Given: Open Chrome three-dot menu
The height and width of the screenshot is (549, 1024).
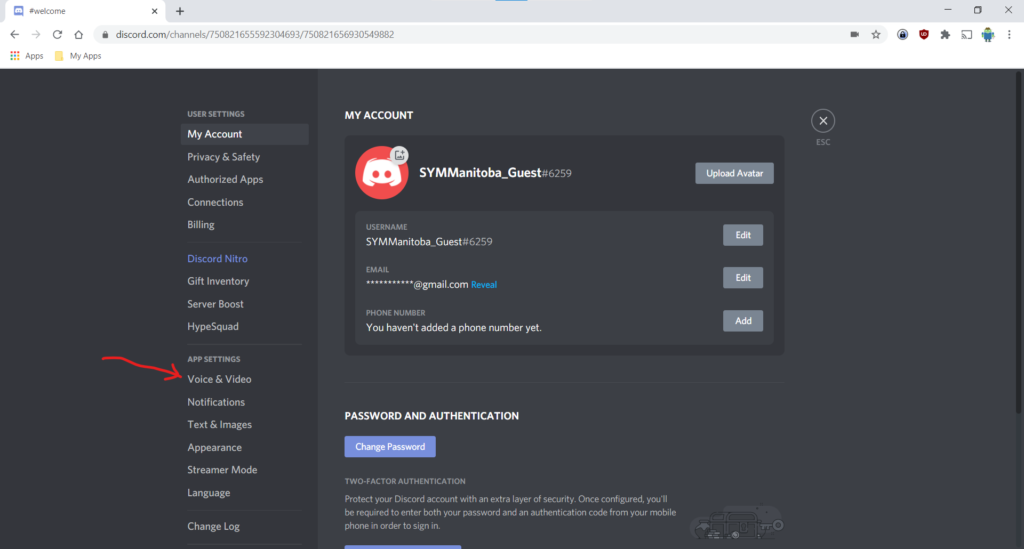Looking at the screenshot, I should pyautogui.click(x=1009, y=35).
